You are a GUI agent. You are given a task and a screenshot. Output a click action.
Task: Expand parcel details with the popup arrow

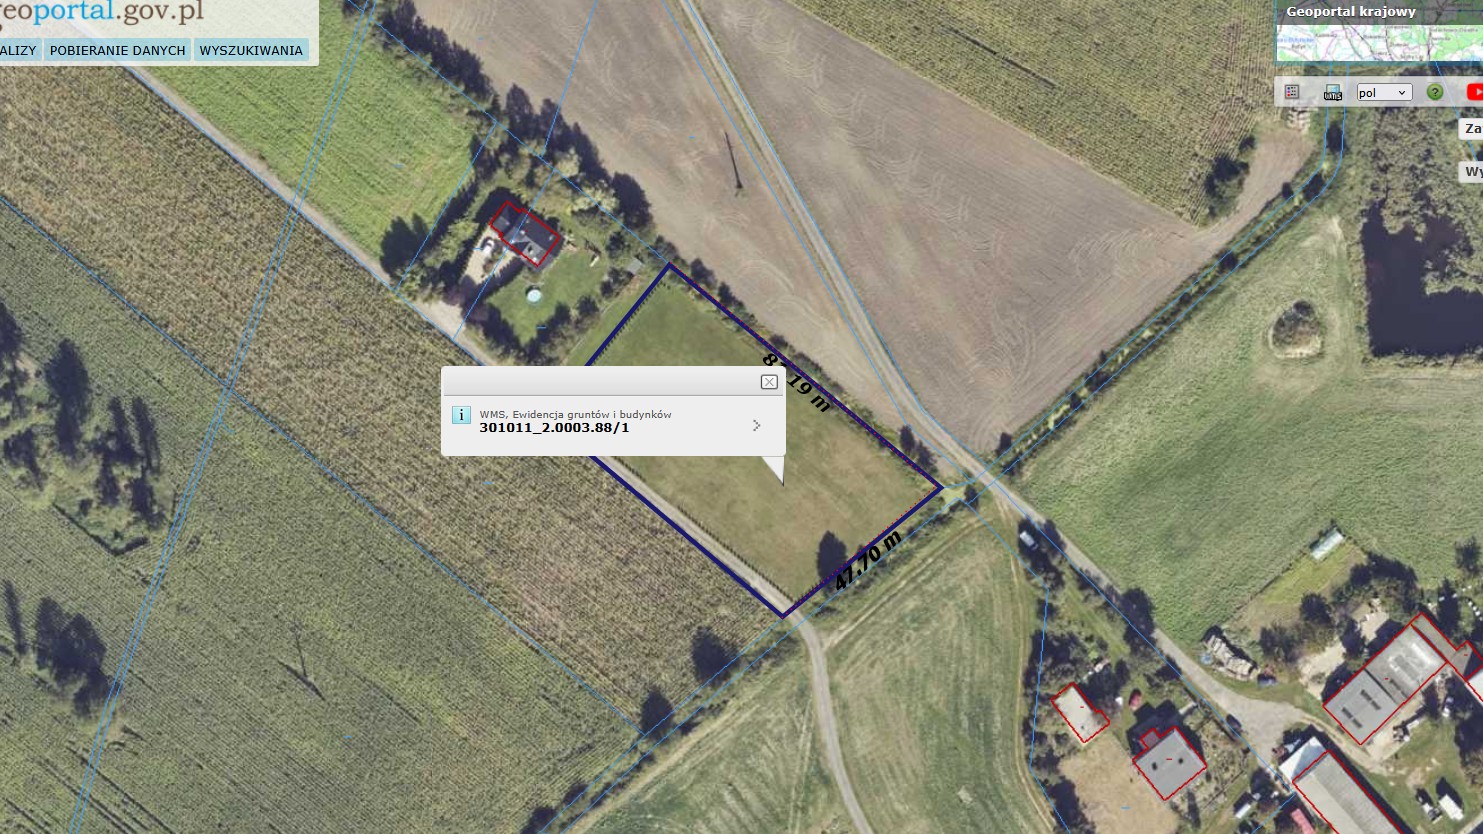coord(756,425)
